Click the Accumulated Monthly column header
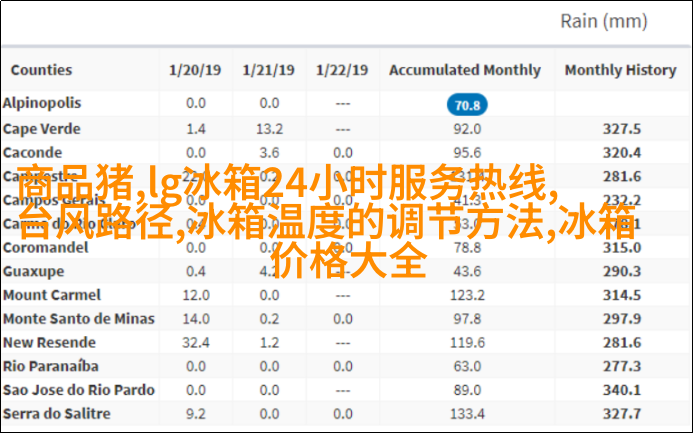Screen dimensions: 694x434 465,70
